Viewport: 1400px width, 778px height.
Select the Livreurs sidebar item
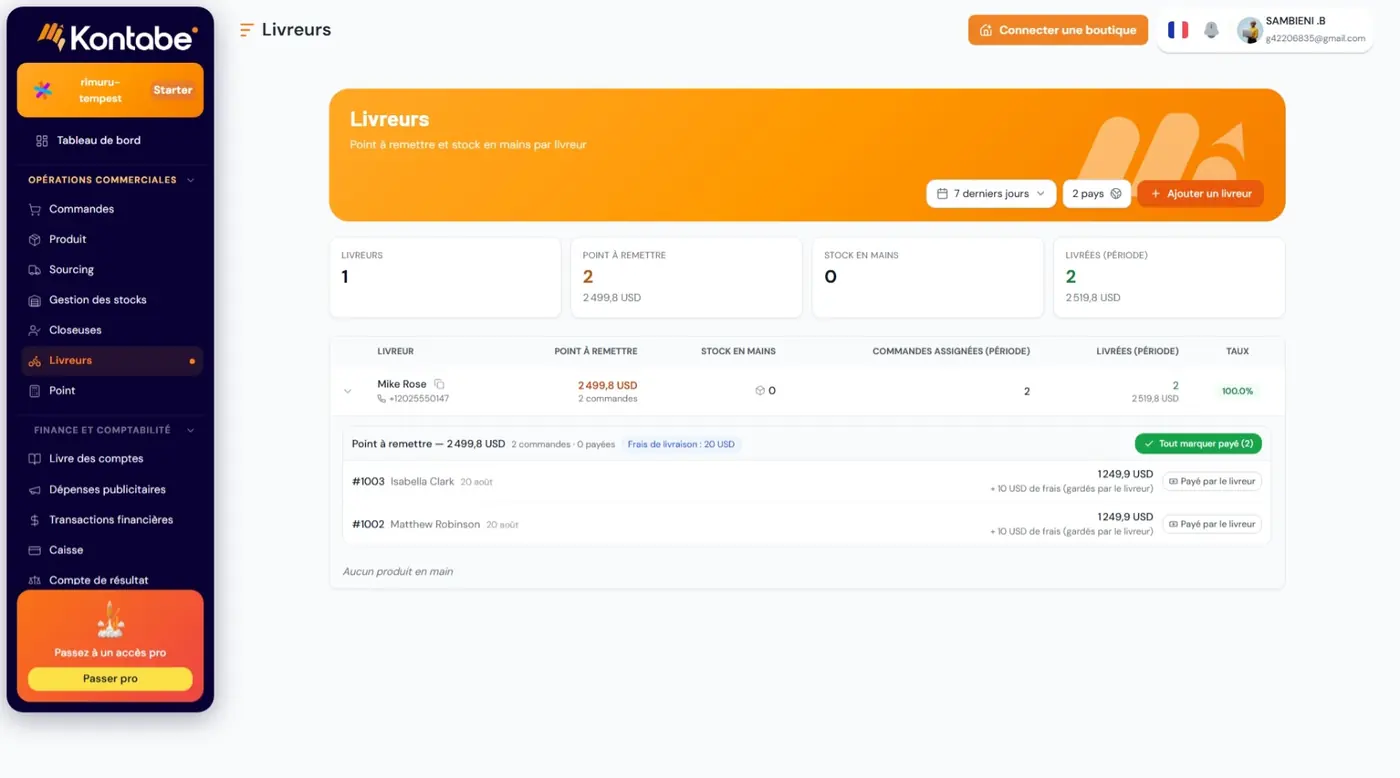pos(112,360)
